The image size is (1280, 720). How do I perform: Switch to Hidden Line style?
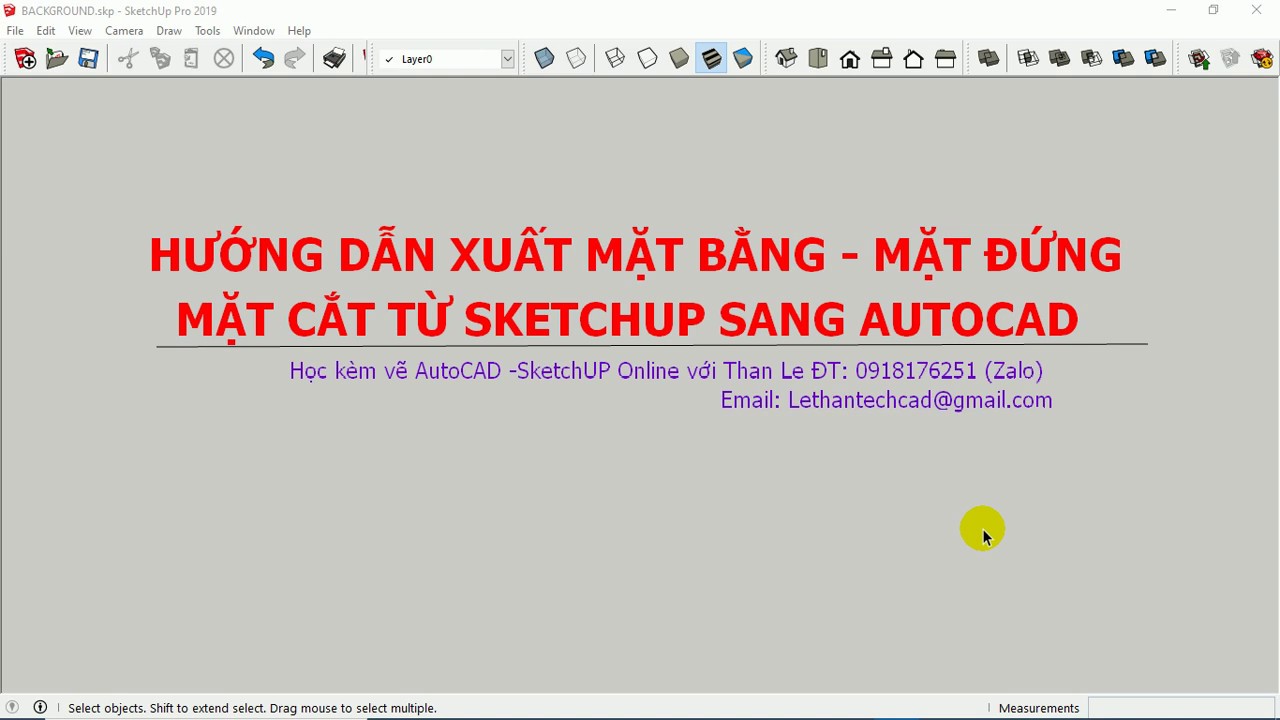tap(647, 59)
